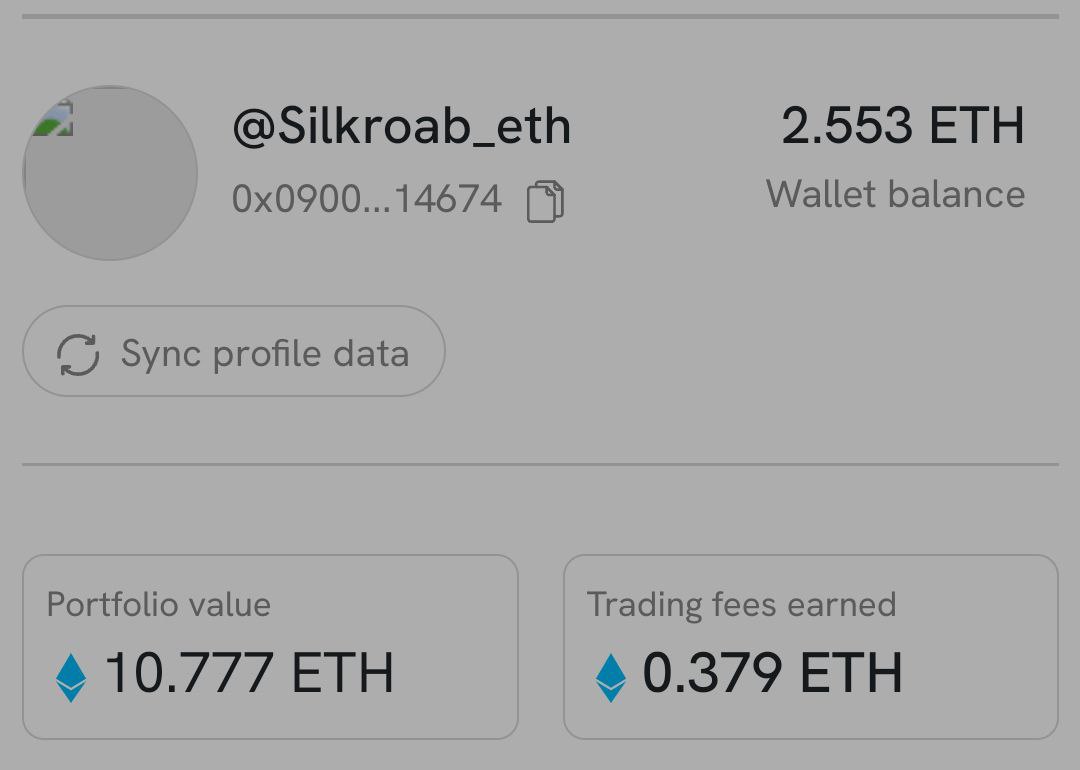Open the @Silkroab_eth username
The height and width of the screenshot is (770, 1080).
tap(402, 127)
